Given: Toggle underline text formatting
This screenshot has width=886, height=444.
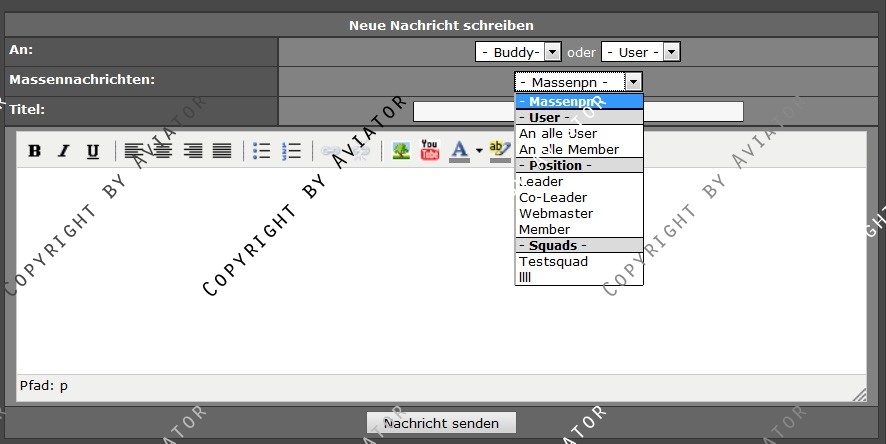Looking at the screenshot, I should tap(93, 151).
